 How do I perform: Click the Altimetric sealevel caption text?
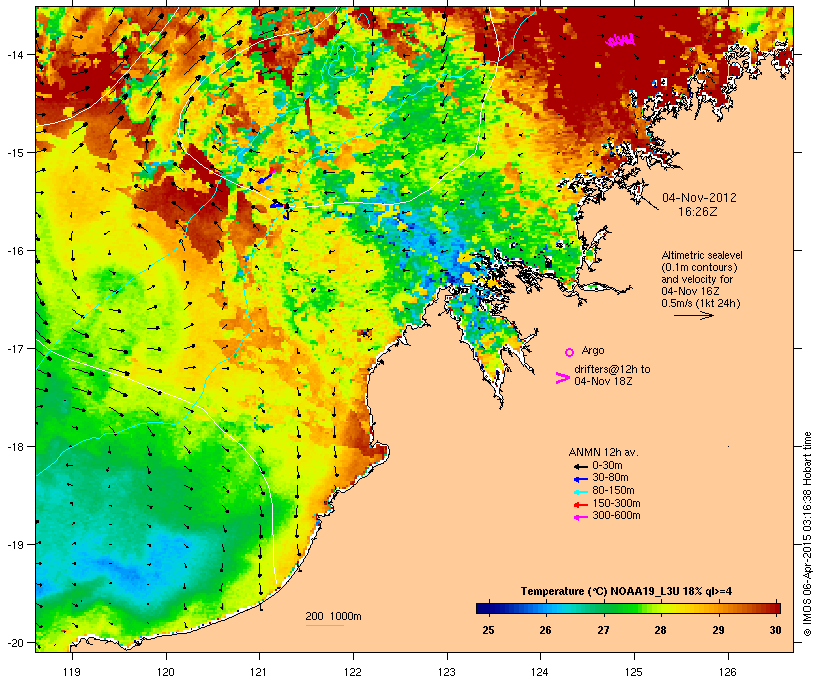(x=702, y=255)
